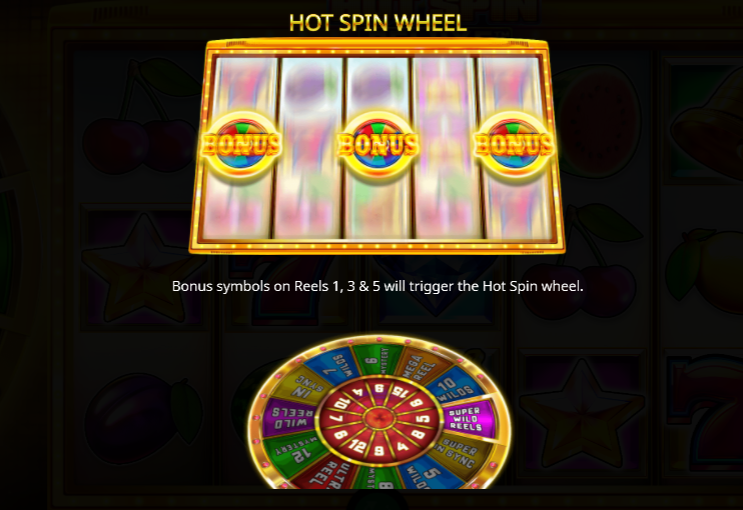The image size is (743, 510).
Task: Select the Super Wild Reels wheel segment
Action: click(468, 418)
